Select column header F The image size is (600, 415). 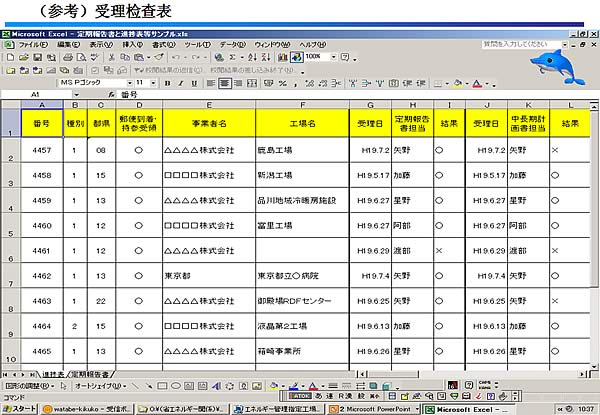[302, 105]
